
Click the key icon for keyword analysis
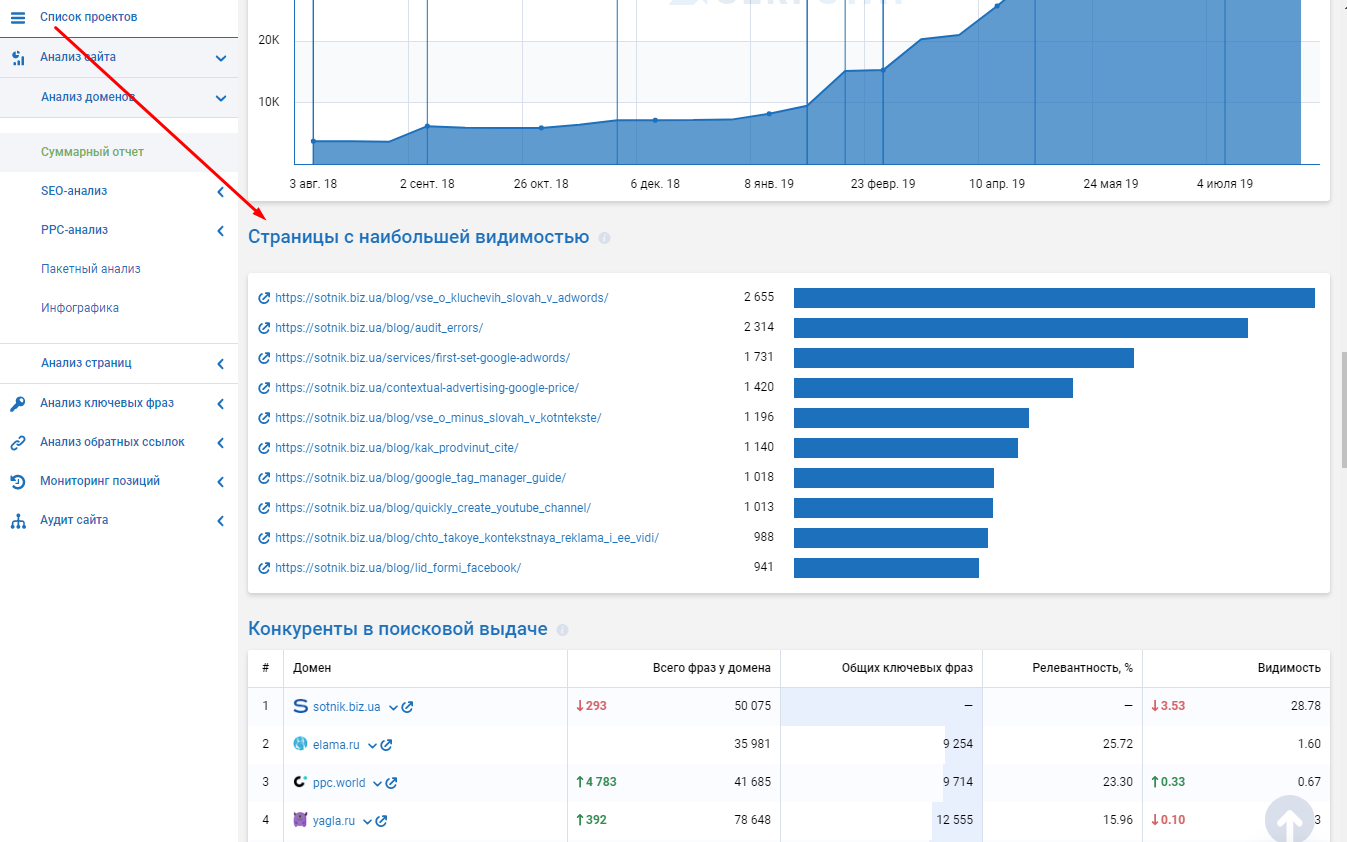coord(18,403)
